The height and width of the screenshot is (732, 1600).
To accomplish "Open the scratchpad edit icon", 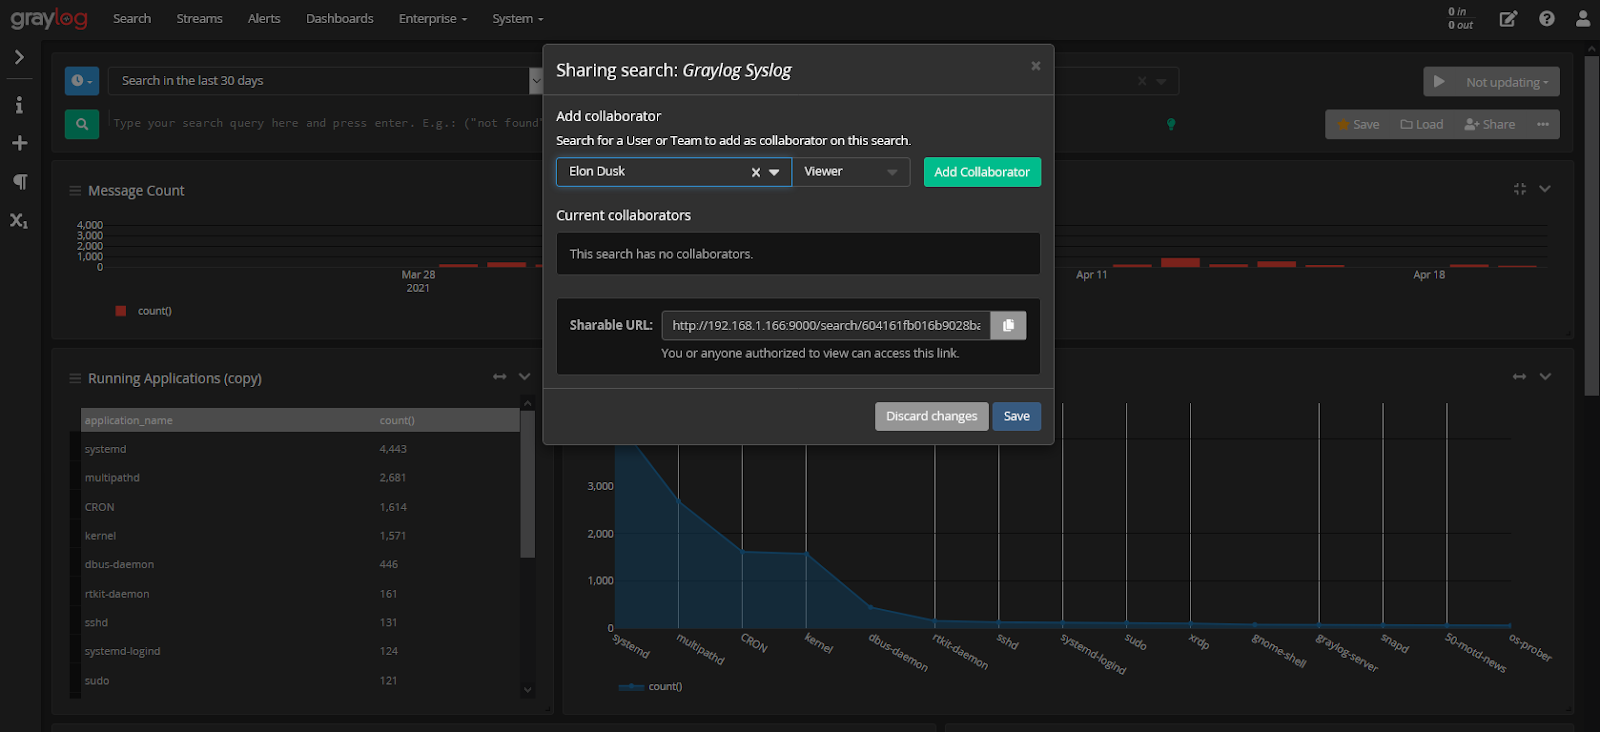I will pyautogui.click(x=1508, y=18).
